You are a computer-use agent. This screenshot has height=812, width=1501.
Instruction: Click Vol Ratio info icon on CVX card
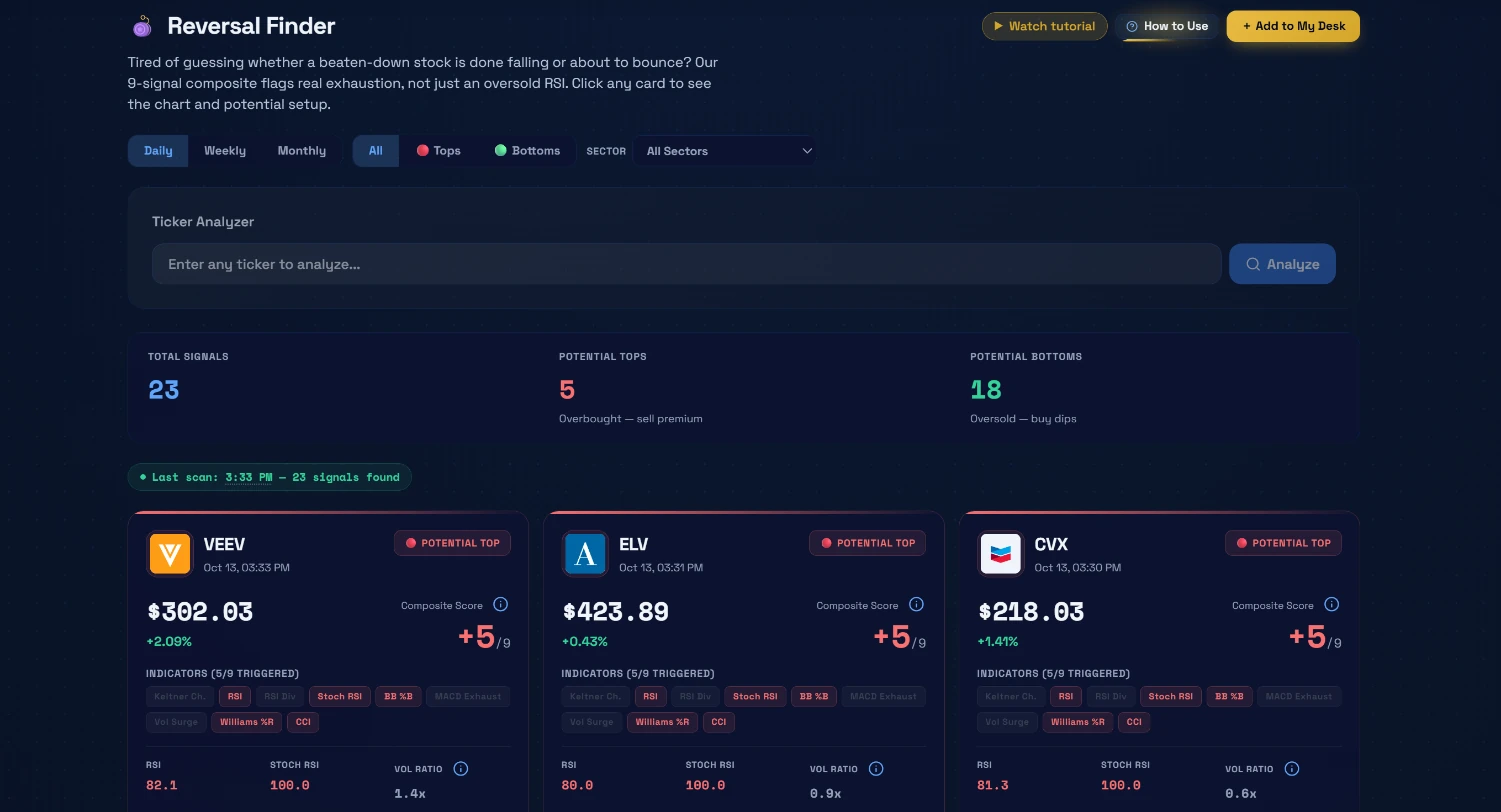pos(1292,769)
